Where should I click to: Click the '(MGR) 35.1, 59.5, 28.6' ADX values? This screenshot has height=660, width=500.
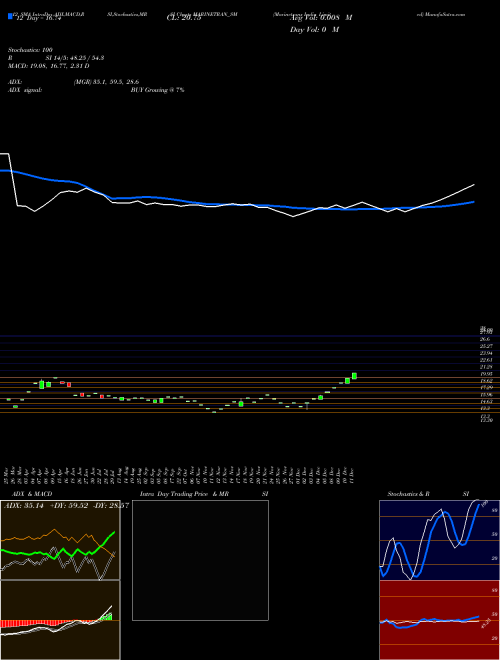tap(106, 82)
